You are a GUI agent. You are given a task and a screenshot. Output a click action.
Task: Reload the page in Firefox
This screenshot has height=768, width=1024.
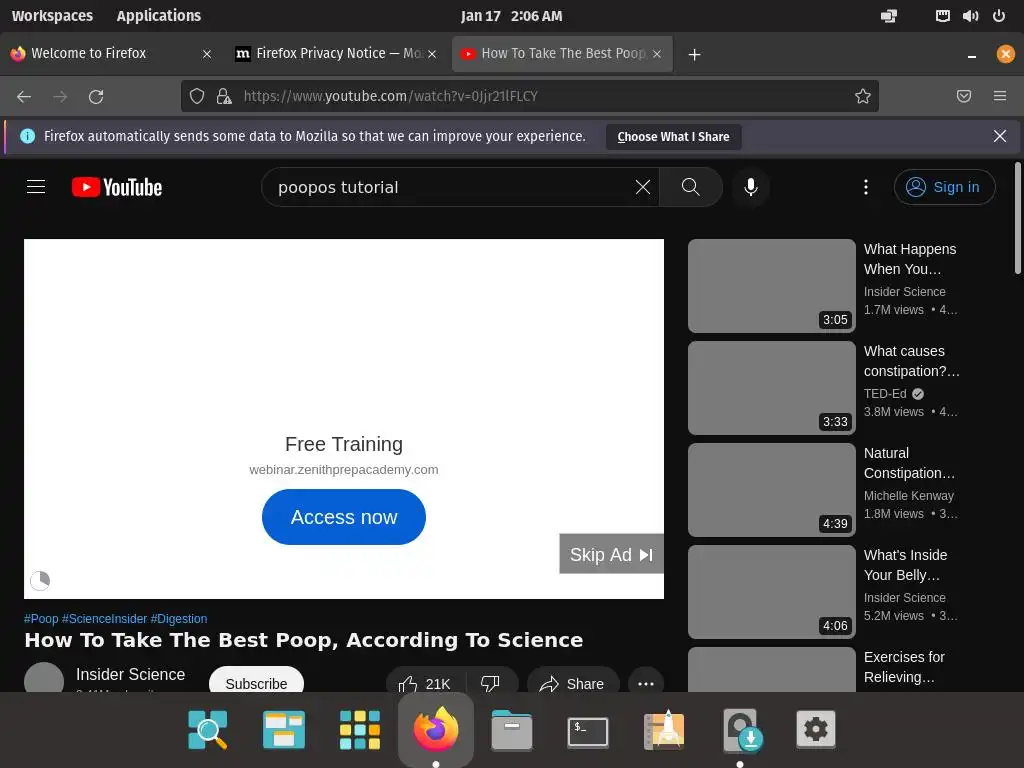[96, 97]
